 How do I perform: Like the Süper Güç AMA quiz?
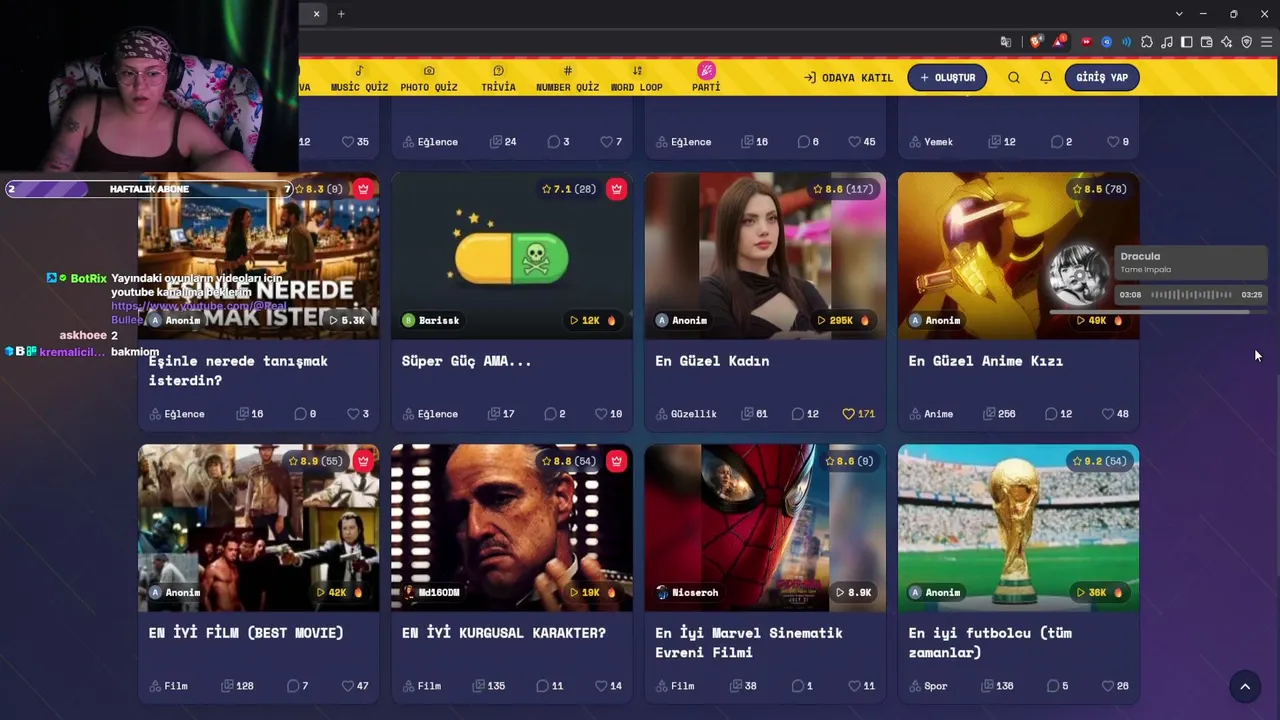[x=600, y=414]
